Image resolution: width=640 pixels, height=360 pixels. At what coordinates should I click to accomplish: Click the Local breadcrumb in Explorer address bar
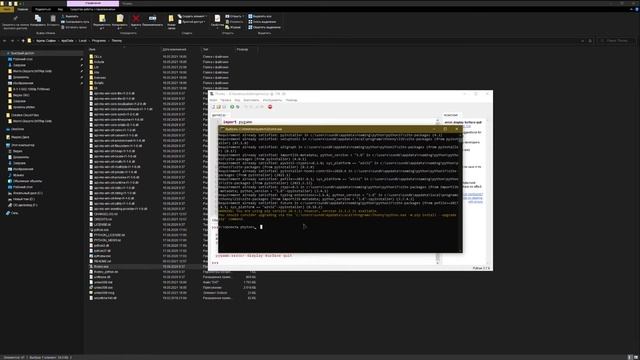83,41
